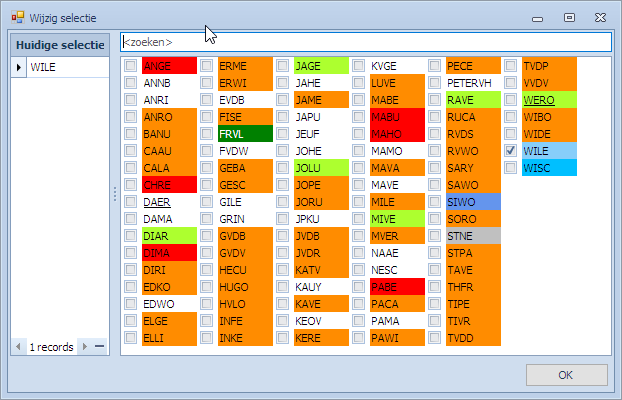
Task: Tick the NAAE checkbox
Action: [359, 253]
